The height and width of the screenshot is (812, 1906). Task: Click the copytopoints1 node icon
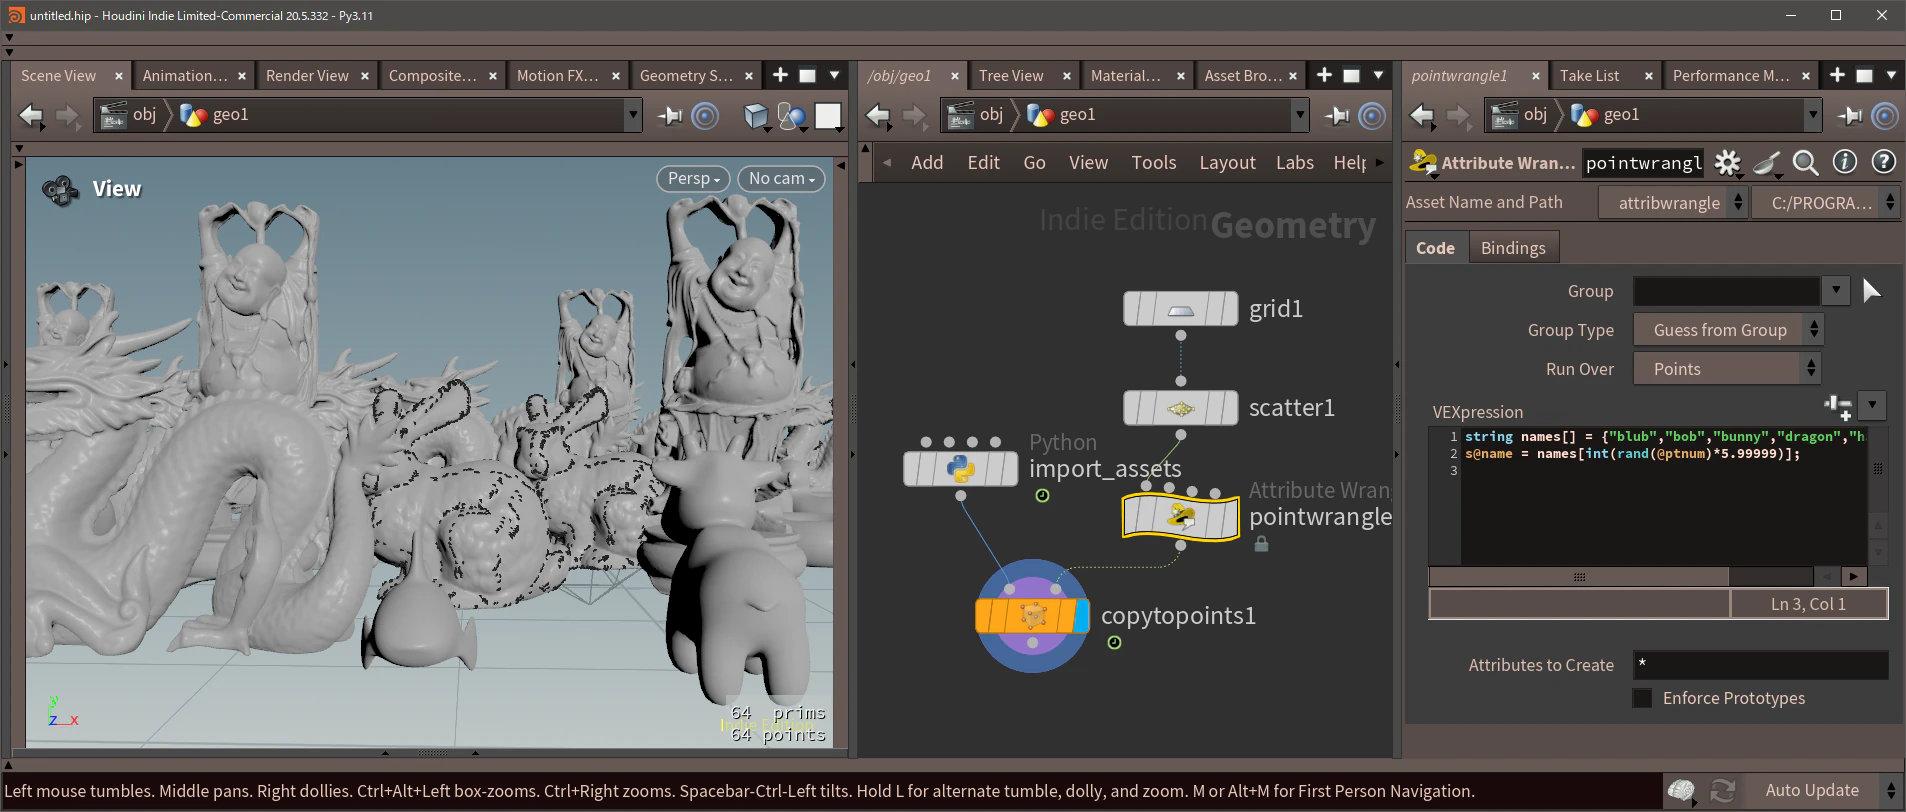click(1032, 615)
